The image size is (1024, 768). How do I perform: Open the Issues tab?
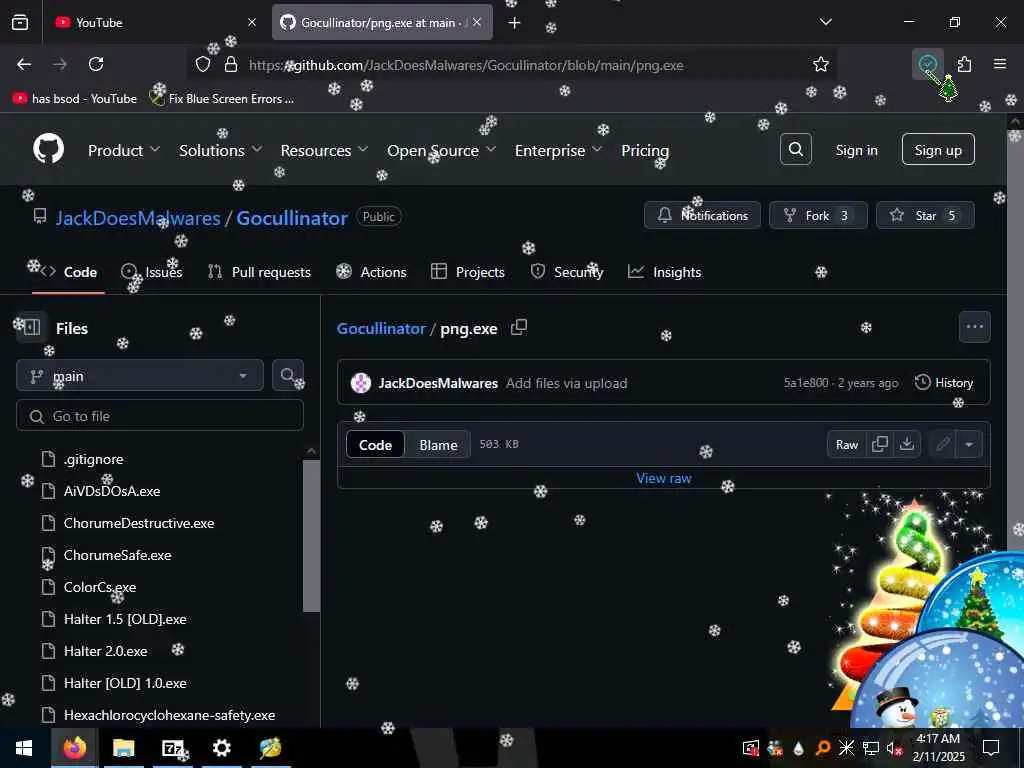tap(152, 272)
